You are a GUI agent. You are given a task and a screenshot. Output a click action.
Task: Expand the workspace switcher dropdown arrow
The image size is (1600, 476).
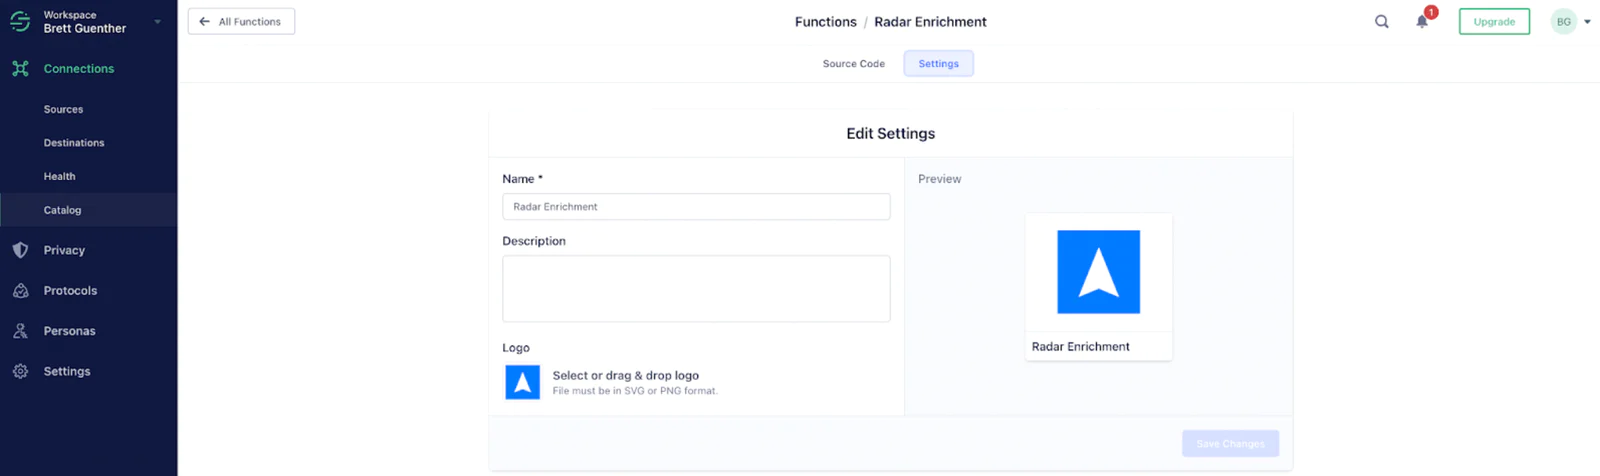157,22
